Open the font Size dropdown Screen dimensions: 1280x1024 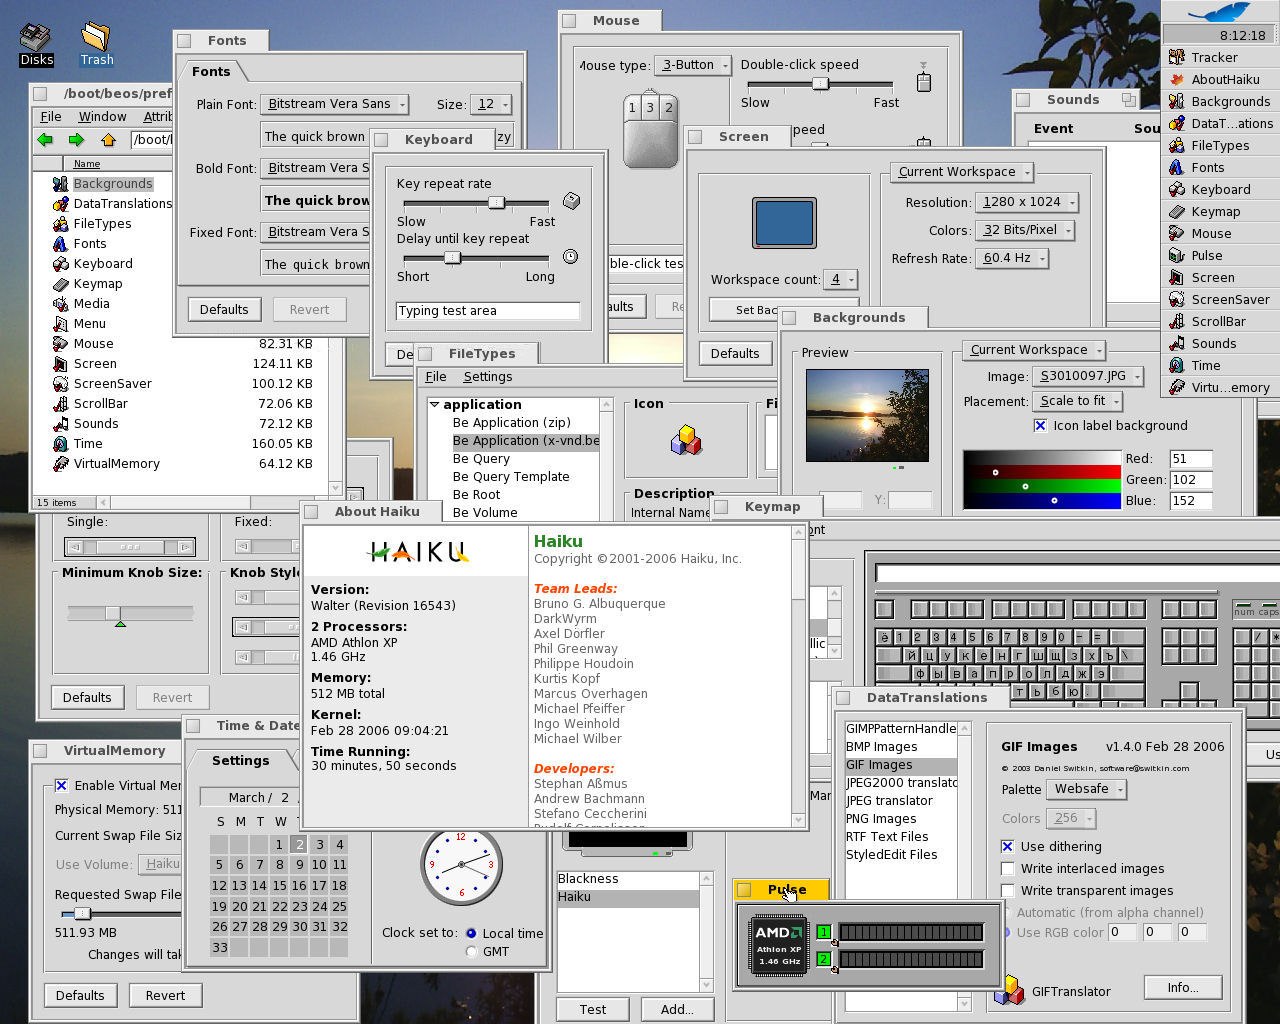pos(491,104)
